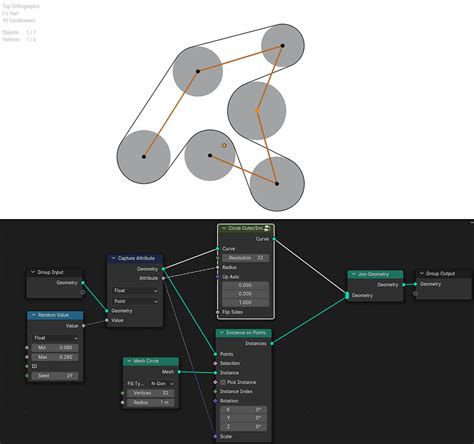The height and width of the screenshot is (444, 474).
Task: Open the Fill Type N-Gon dropdown
Action: pyautogui.click(x=162, y=384)
